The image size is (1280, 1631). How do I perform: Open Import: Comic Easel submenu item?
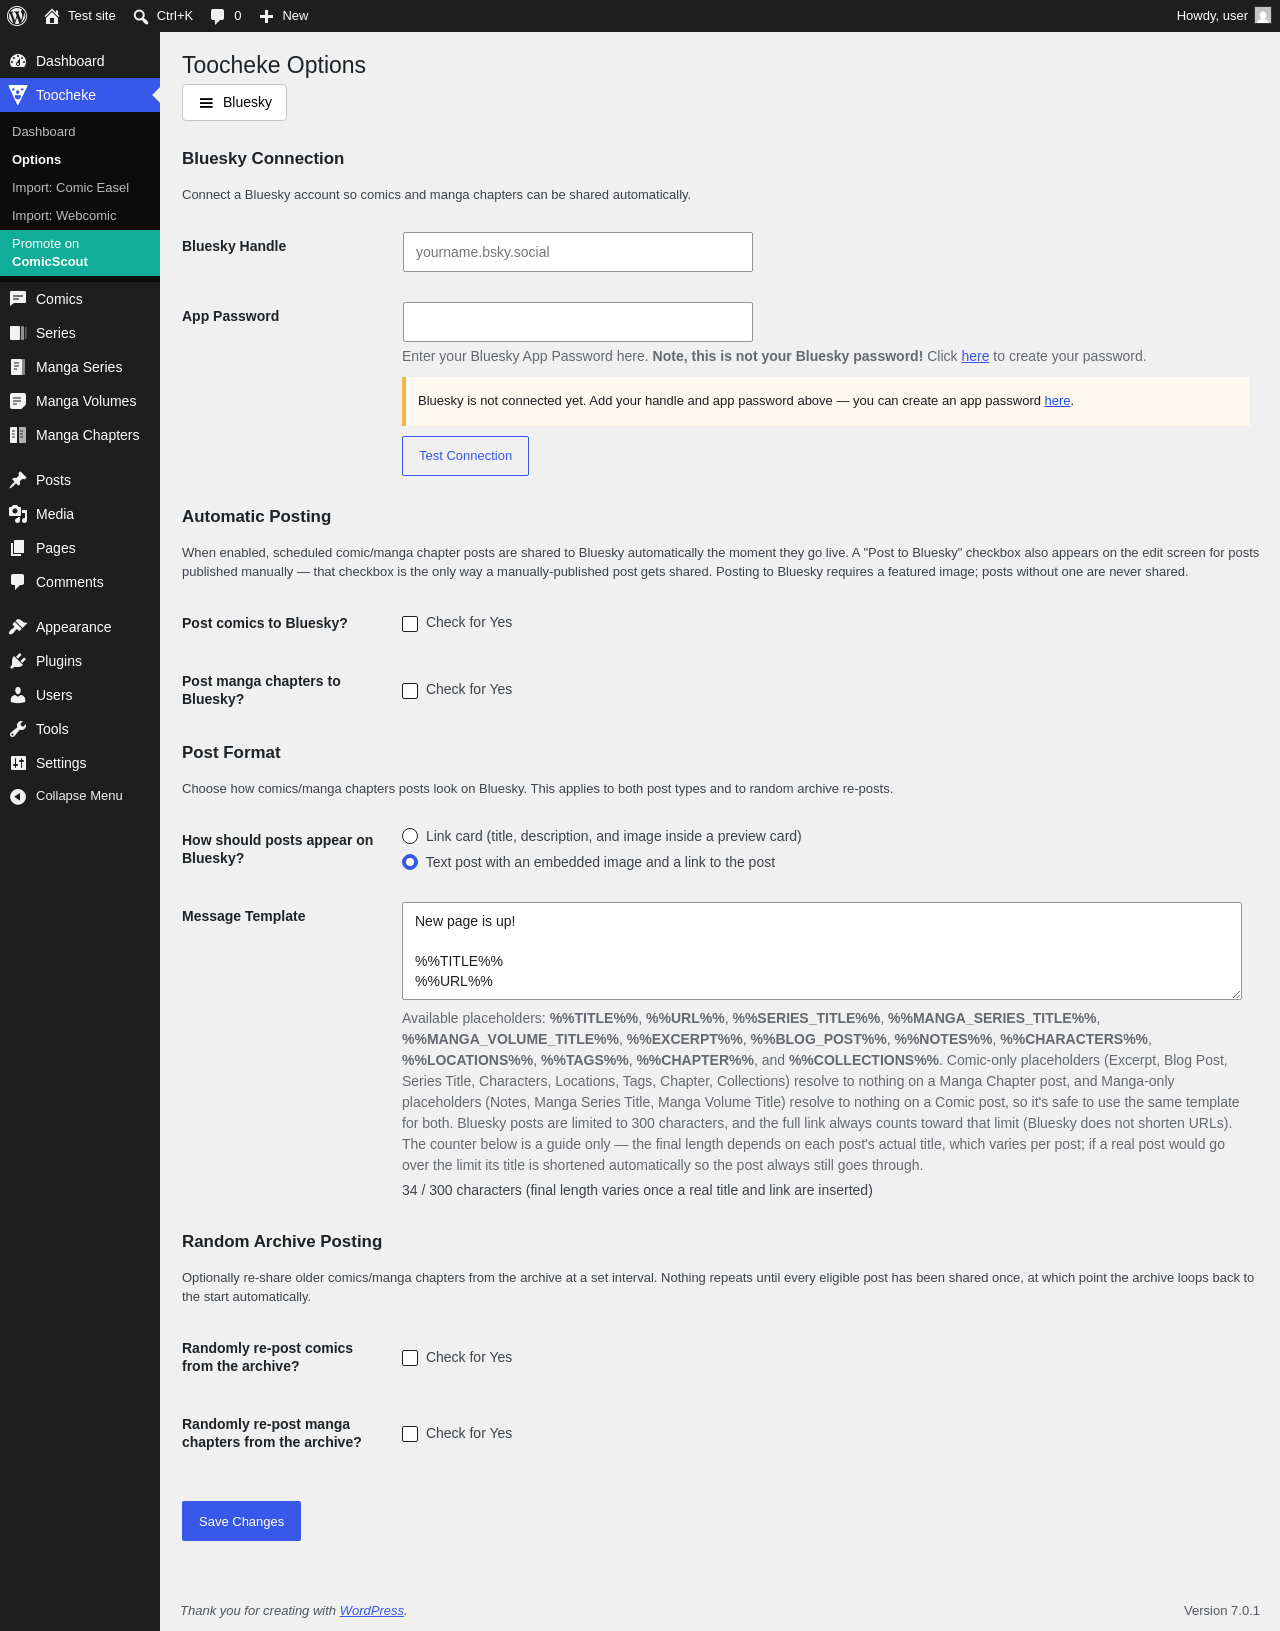coord(71,188)
